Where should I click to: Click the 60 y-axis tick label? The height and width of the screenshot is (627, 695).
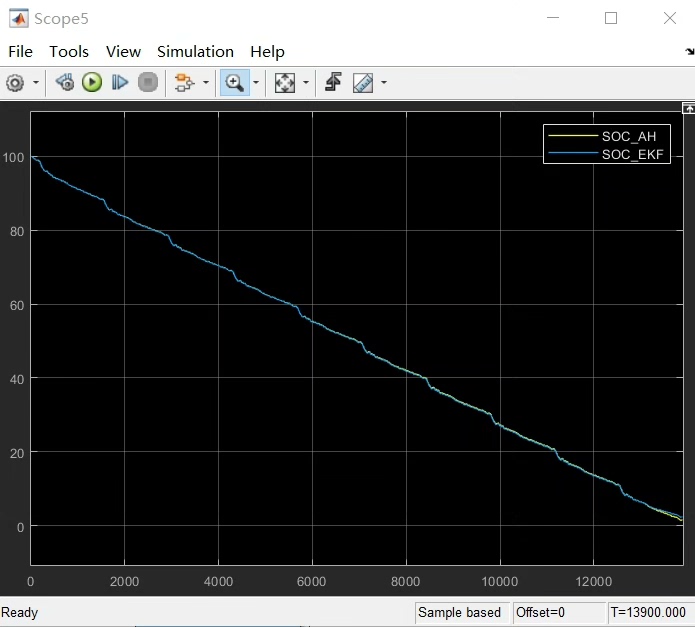tap(17, 305)
